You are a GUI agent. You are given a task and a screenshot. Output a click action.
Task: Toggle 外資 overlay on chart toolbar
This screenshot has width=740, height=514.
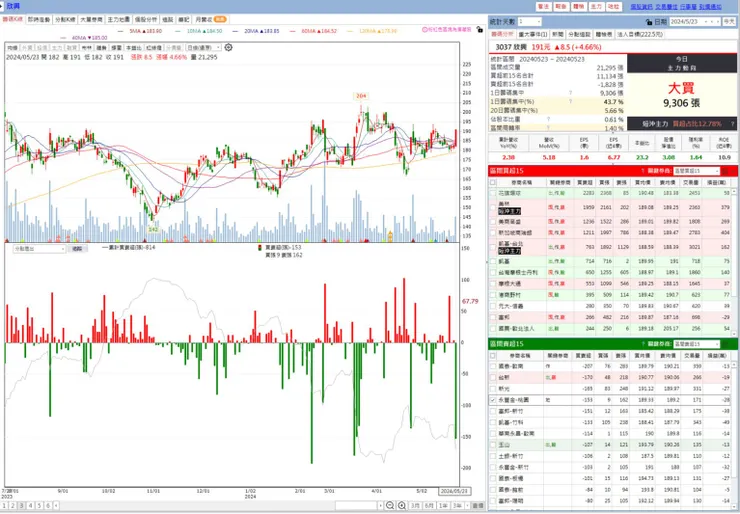tap(27, 48)
